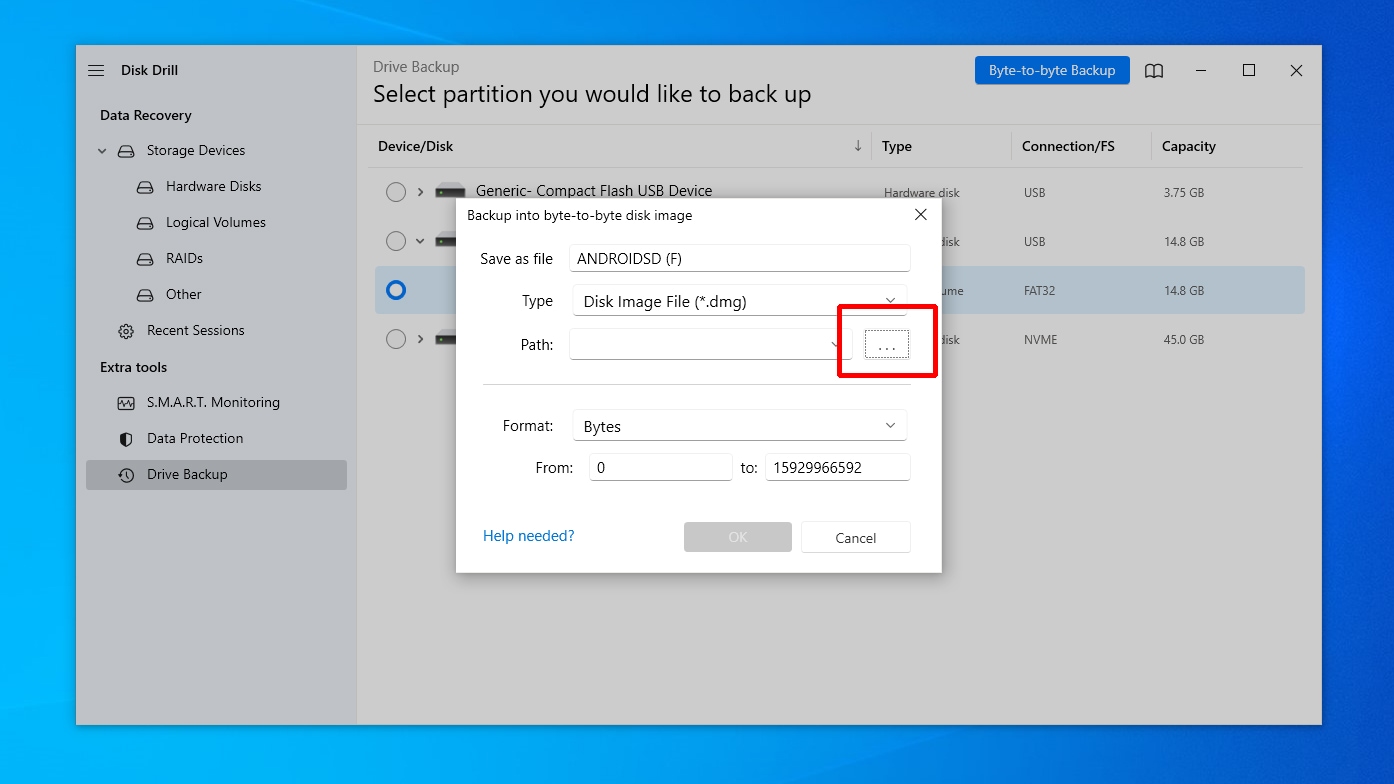Collapse the Storage Devices tree
This screenshot has height=784, width=1394.
(x=102, y=151)
